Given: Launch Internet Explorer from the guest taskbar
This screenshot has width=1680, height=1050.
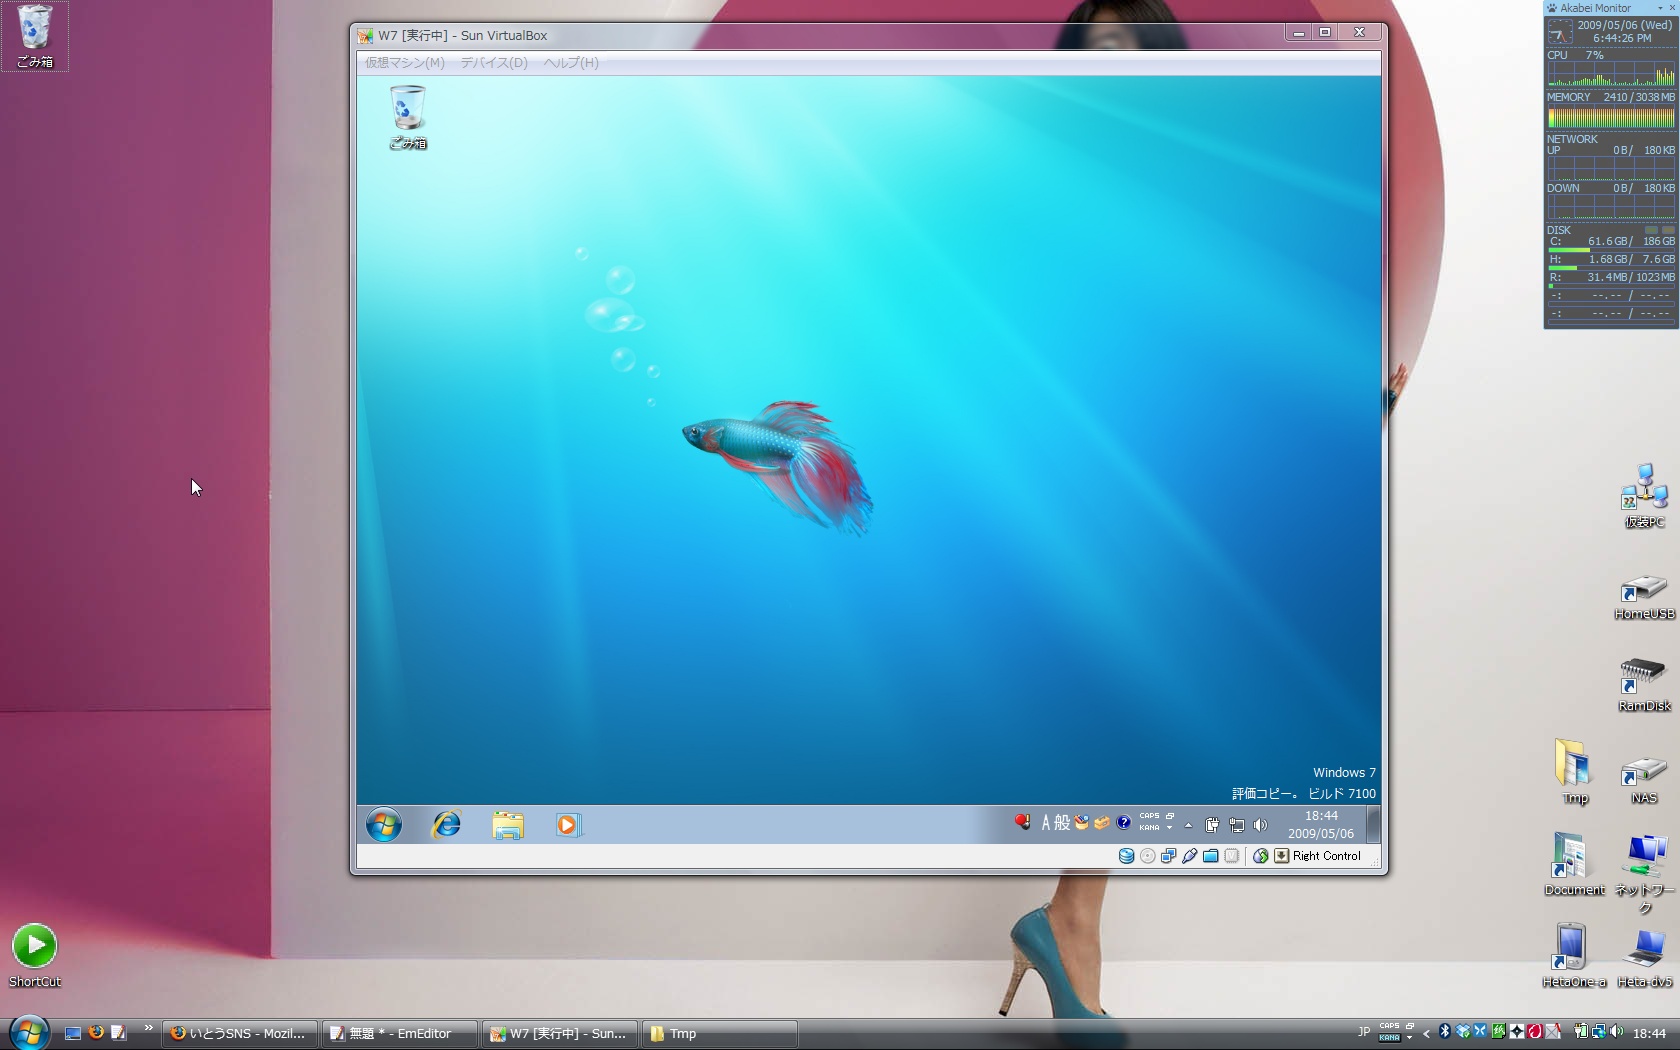Looking at the screenshot, I should (446, 825).
